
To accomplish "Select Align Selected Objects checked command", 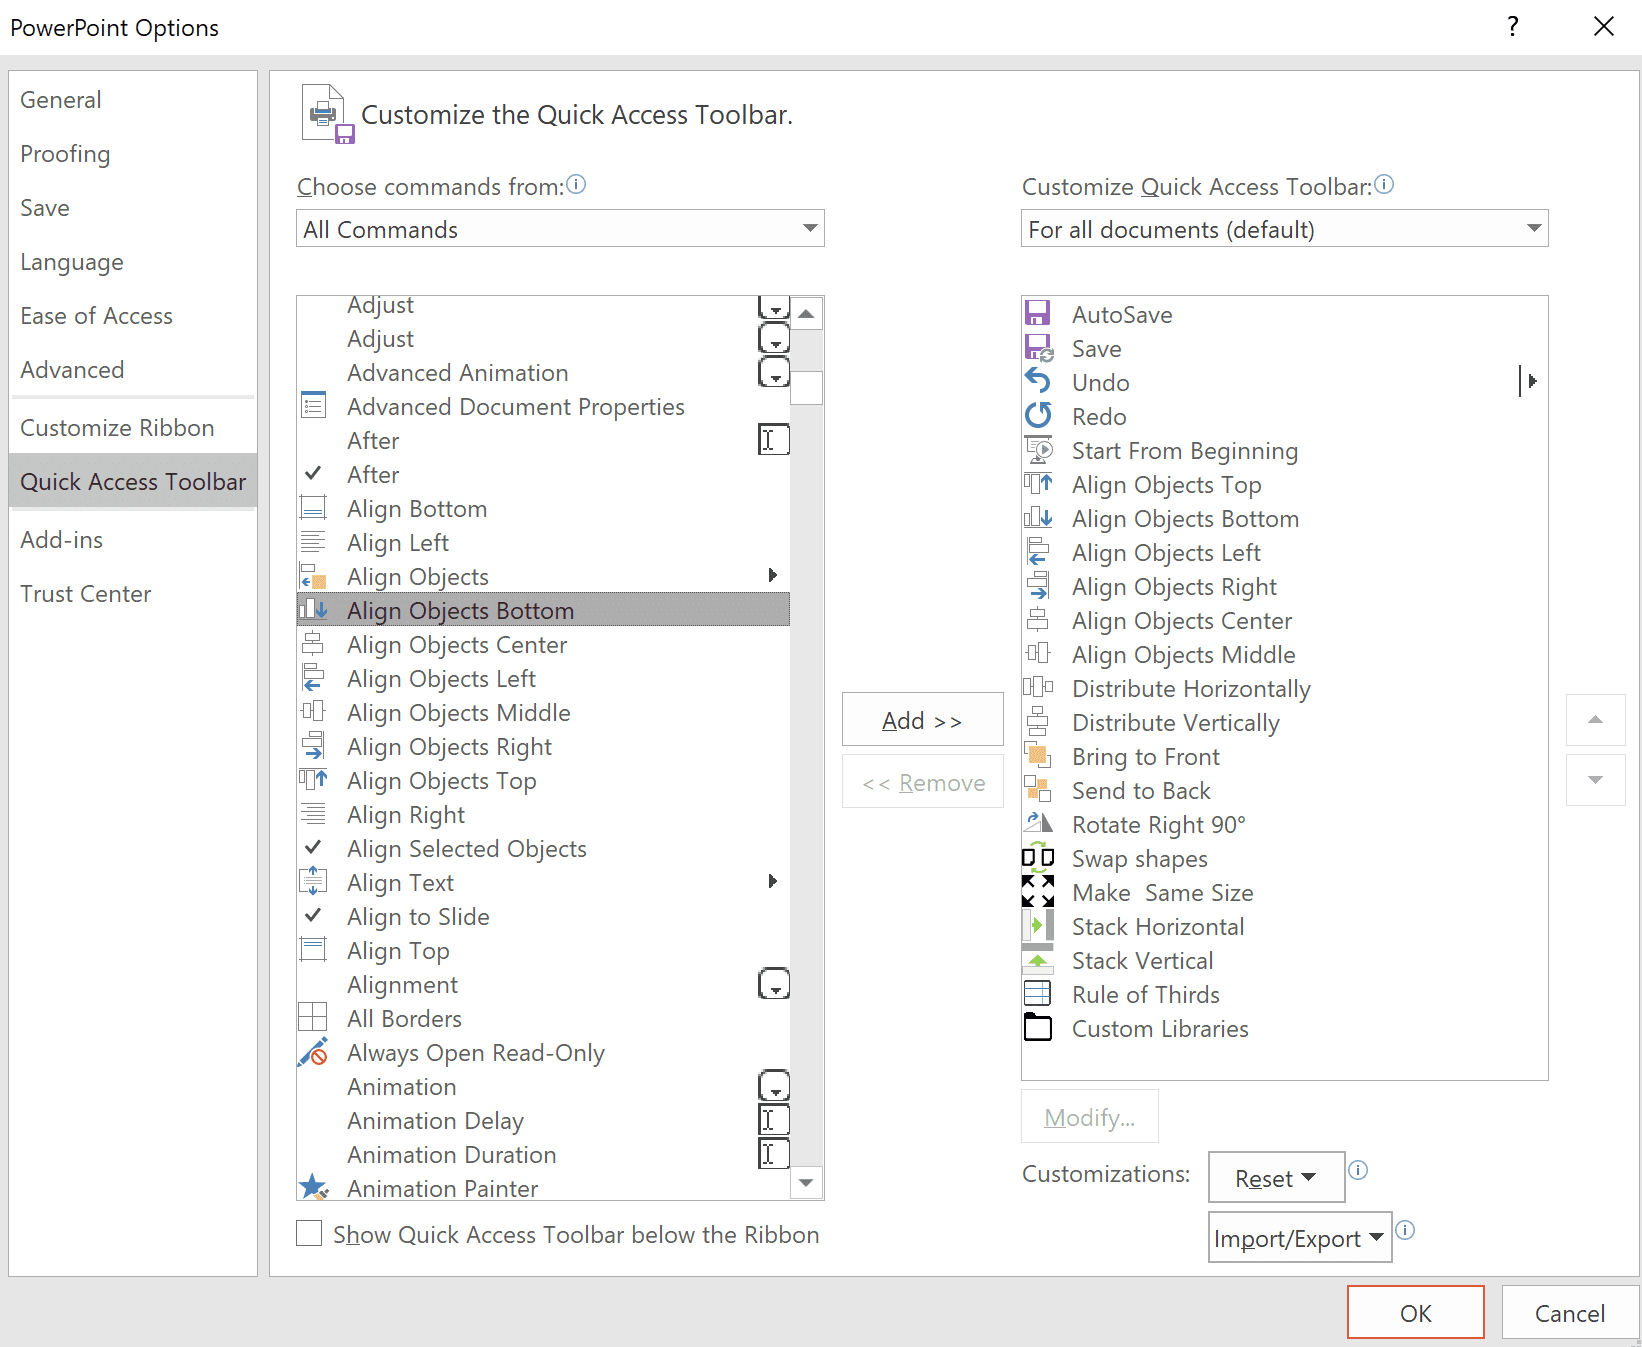I will coord(543,848).
